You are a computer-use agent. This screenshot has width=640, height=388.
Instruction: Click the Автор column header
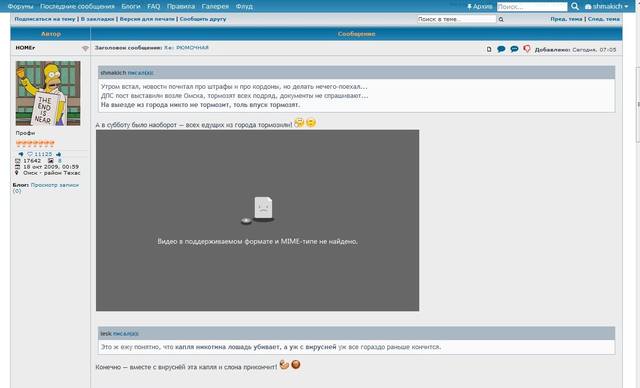click(51, 34)
